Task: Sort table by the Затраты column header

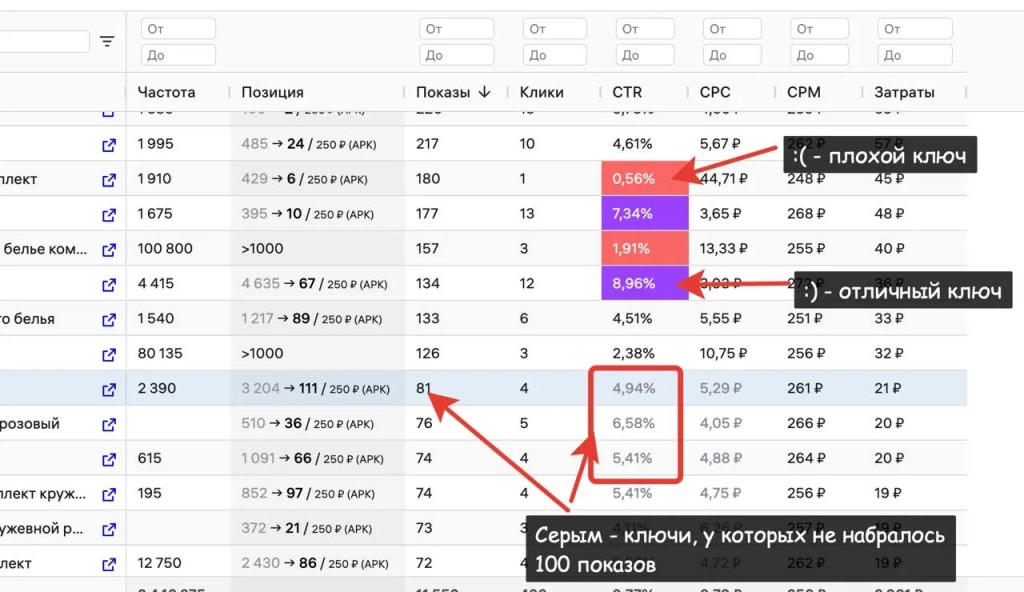Action: (x=904, y=92)
